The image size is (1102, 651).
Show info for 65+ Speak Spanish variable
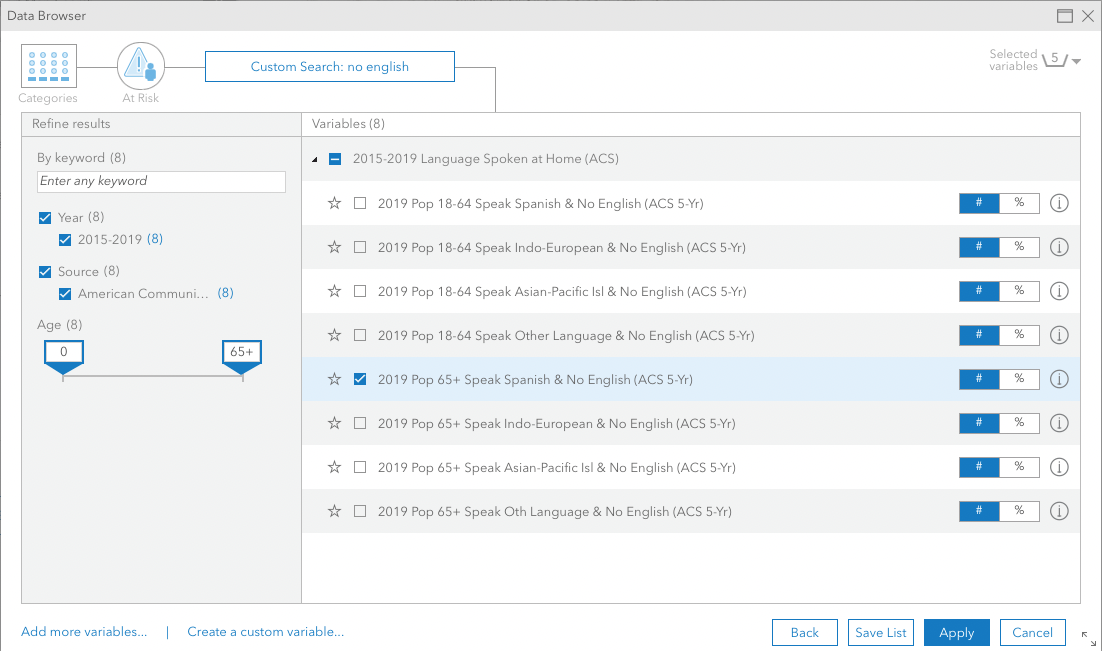click(x=1059, y=379)
